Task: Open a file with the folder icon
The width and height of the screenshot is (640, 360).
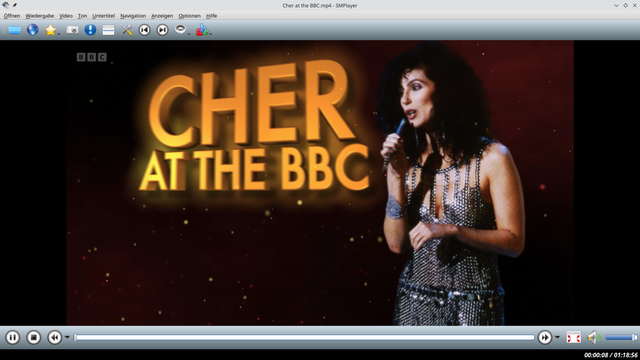Action: tap(14, 30)
